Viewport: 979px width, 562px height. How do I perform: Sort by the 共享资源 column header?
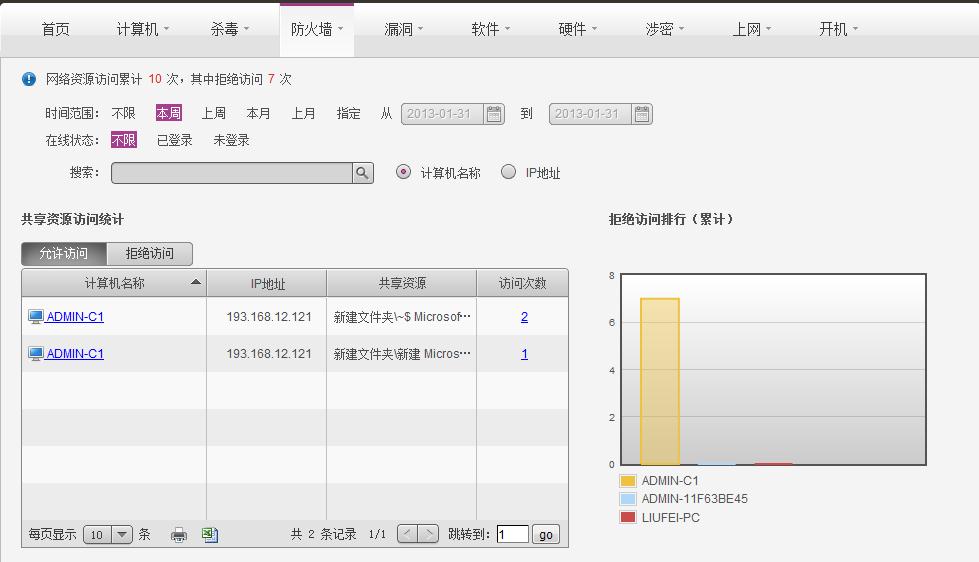click(402, 283)
